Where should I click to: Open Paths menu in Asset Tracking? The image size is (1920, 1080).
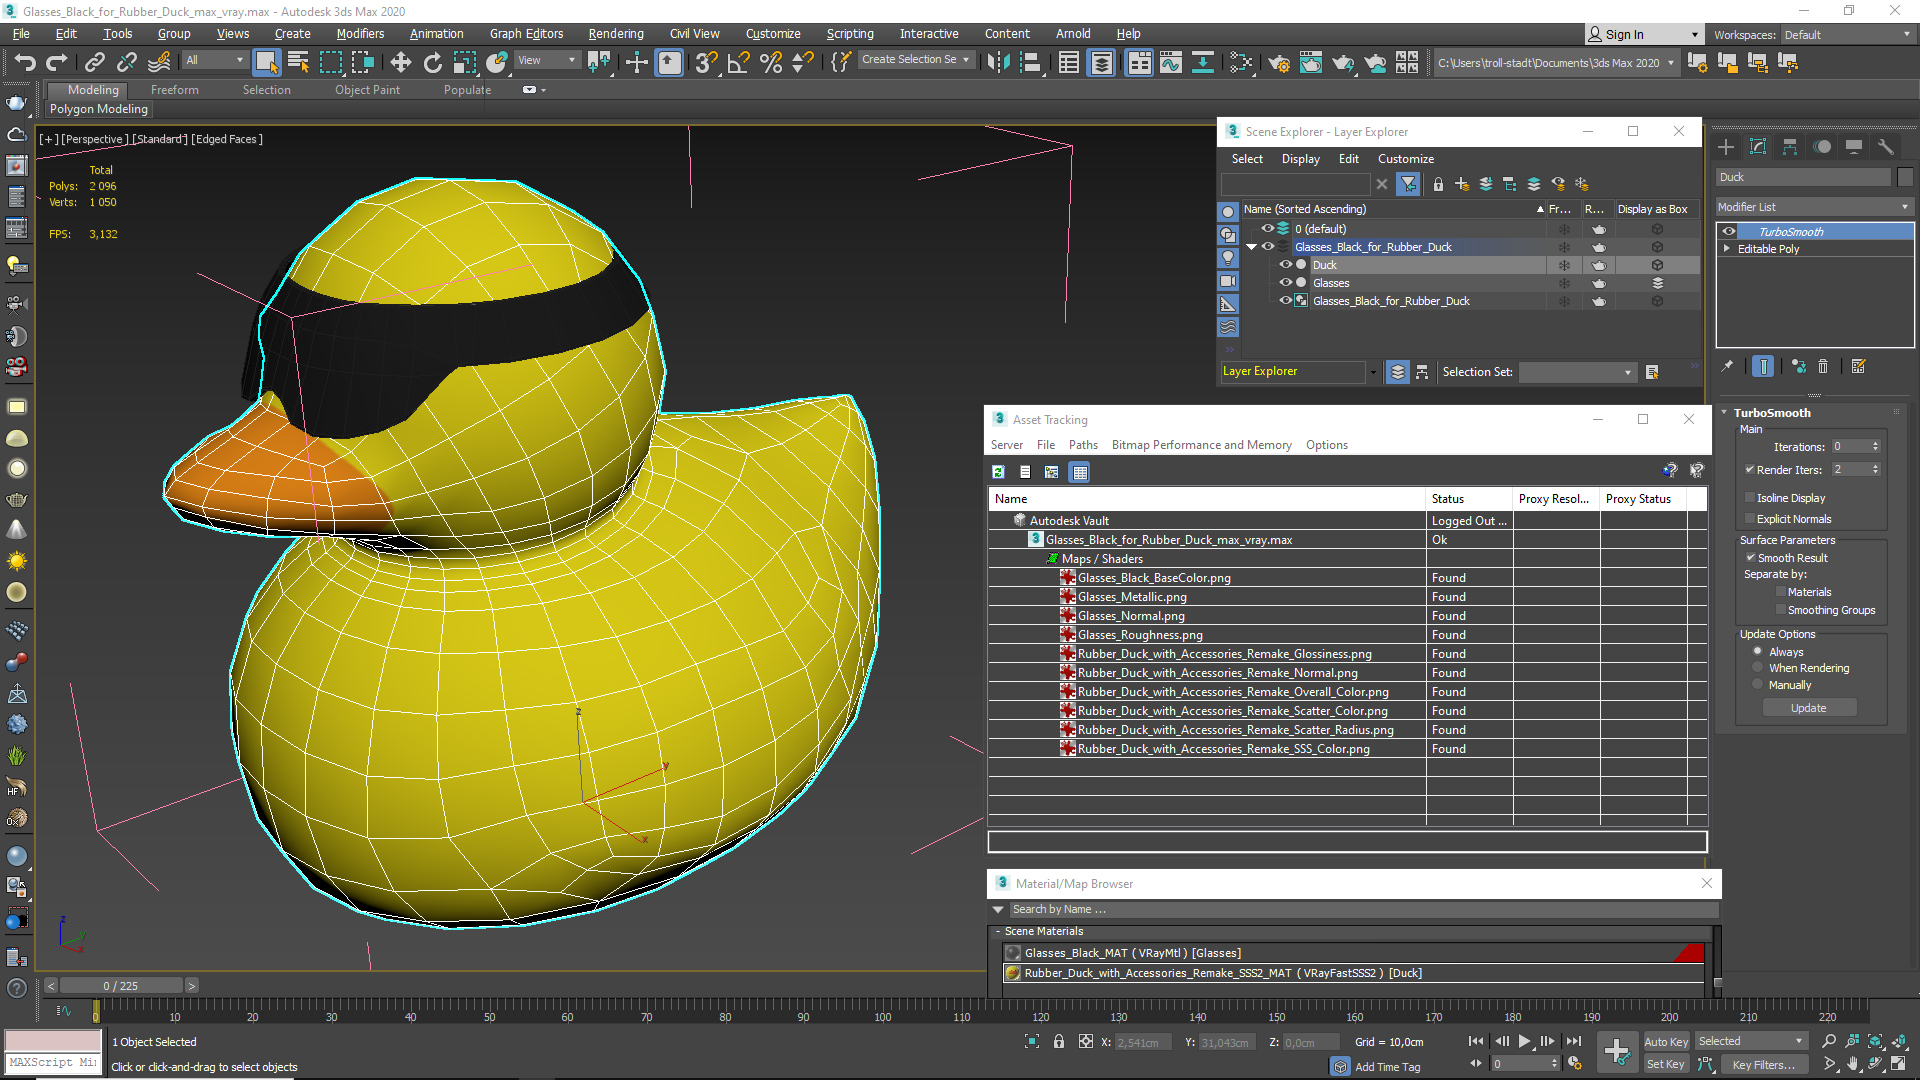[1083, 445]
